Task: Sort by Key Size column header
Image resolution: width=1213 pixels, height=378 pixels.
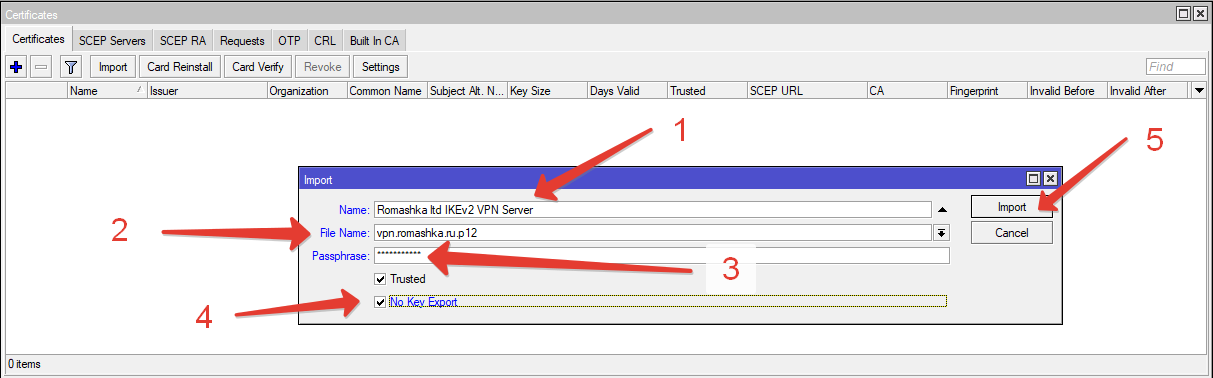Action: pyautogui.click(x=547, y=90)
